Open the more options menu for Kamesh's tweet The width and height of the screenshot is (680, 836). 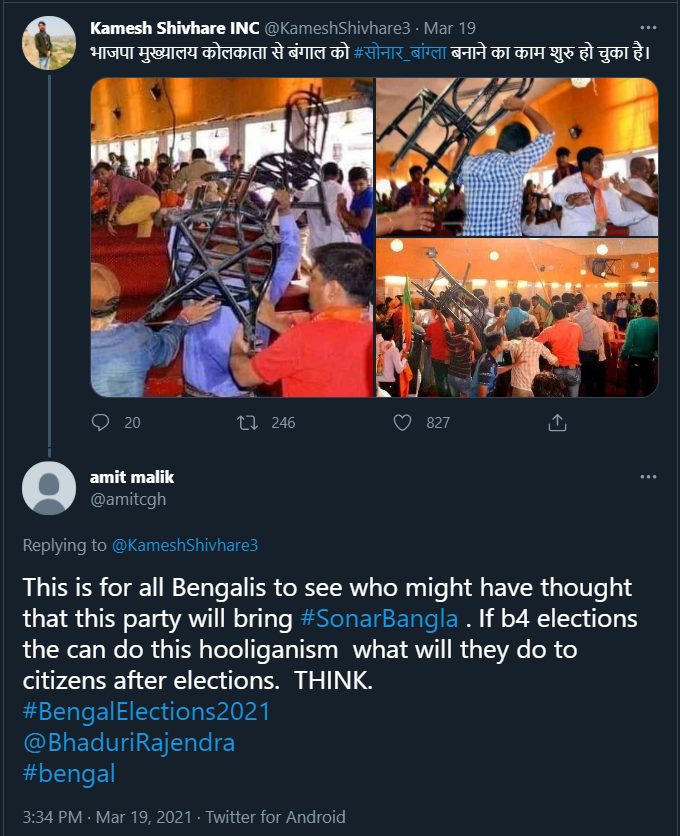(x=648, y=28)
